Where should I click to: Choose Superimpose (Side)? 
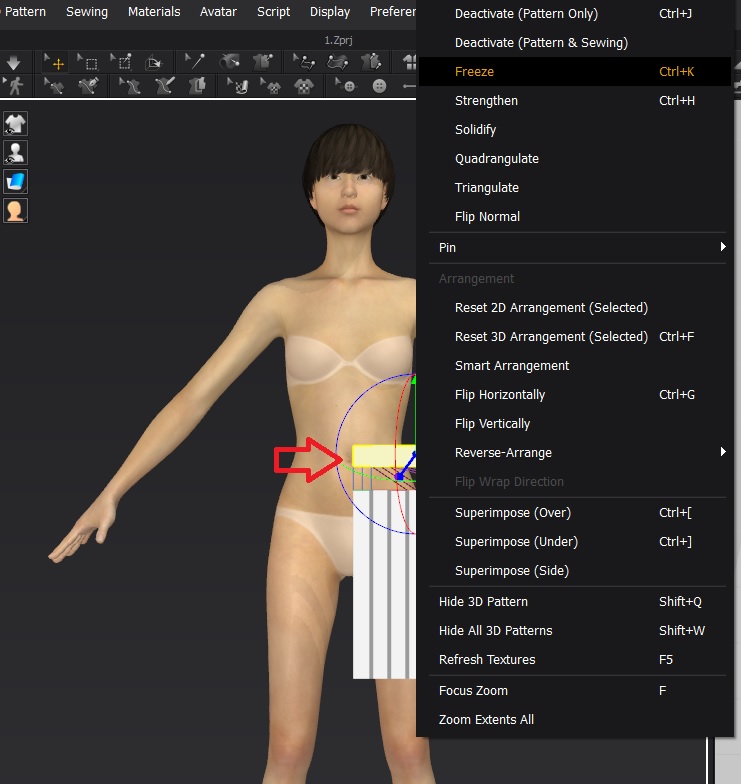click(574, 570)
